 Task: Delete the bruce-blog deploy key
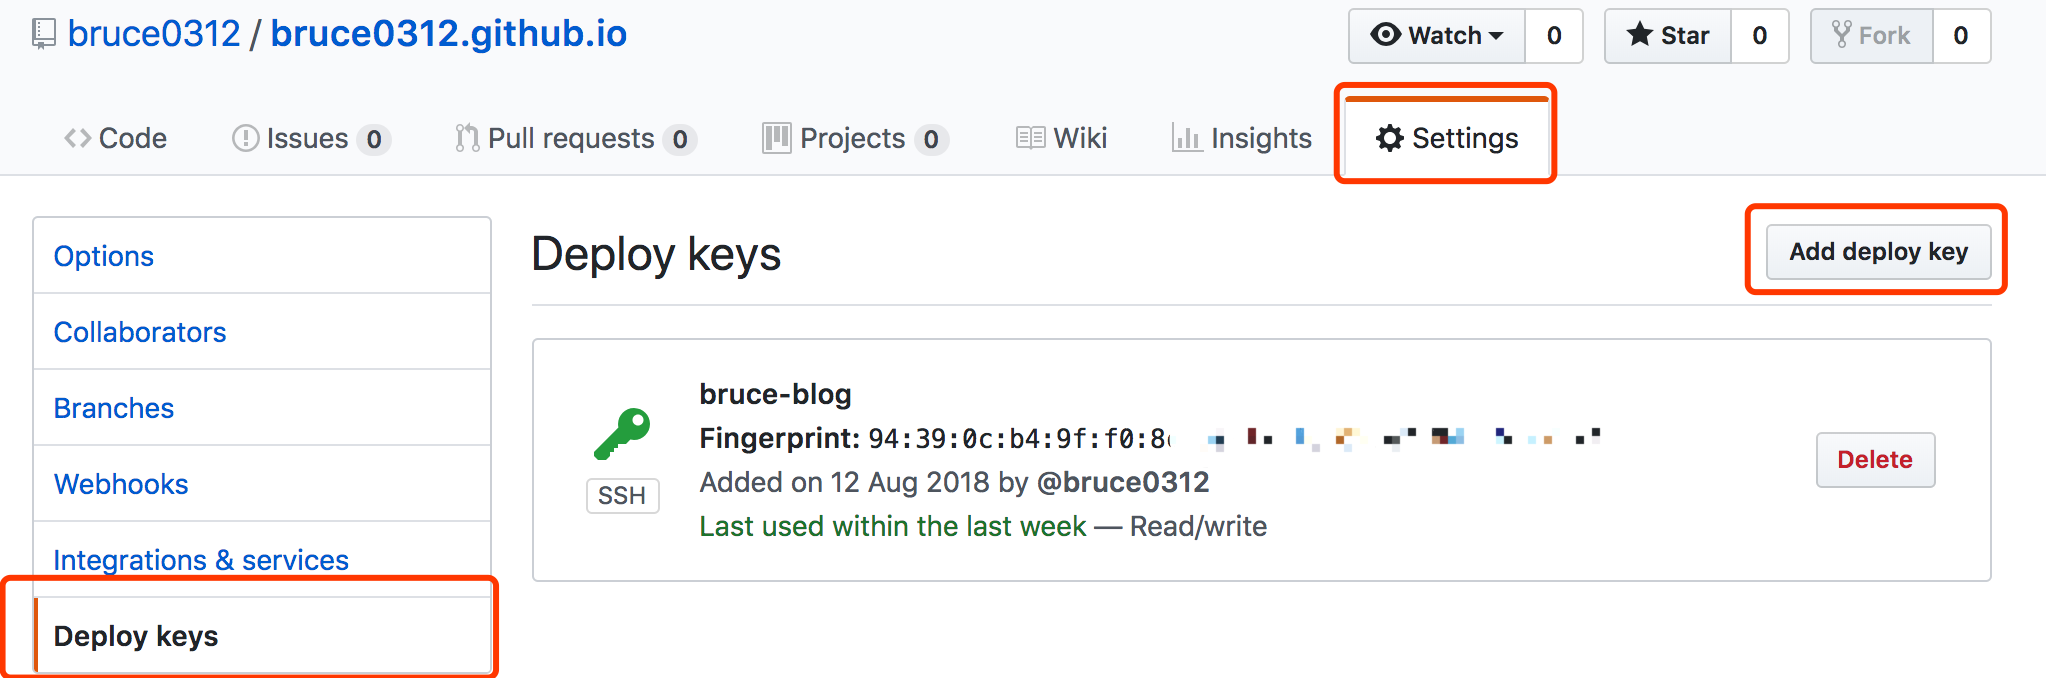(x=1875, y=460)
